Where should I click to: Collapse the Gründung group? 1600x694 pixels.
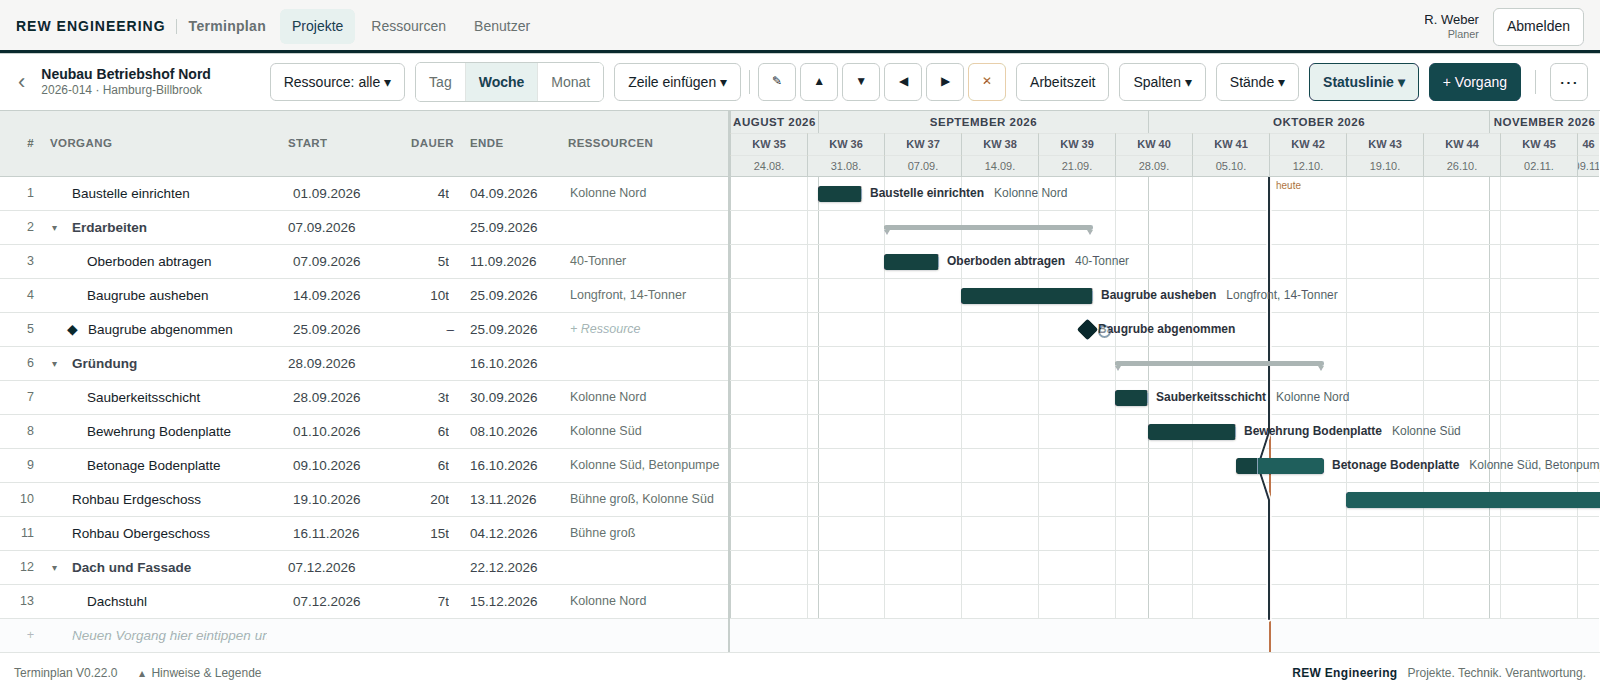pos(55,364)
